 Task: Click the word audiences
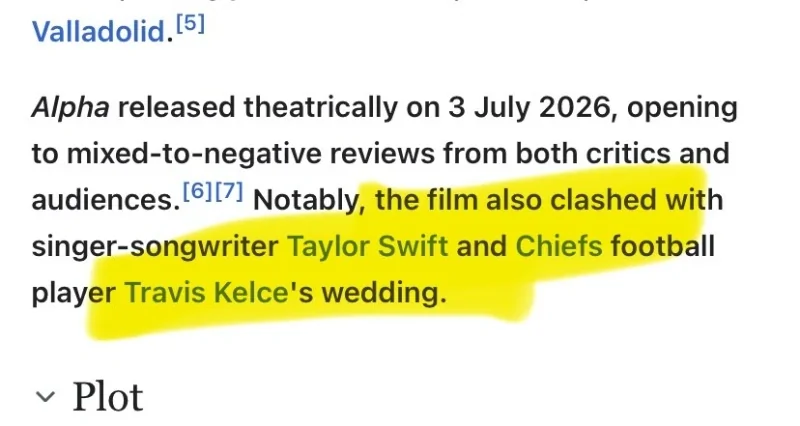tap(103, 199)
